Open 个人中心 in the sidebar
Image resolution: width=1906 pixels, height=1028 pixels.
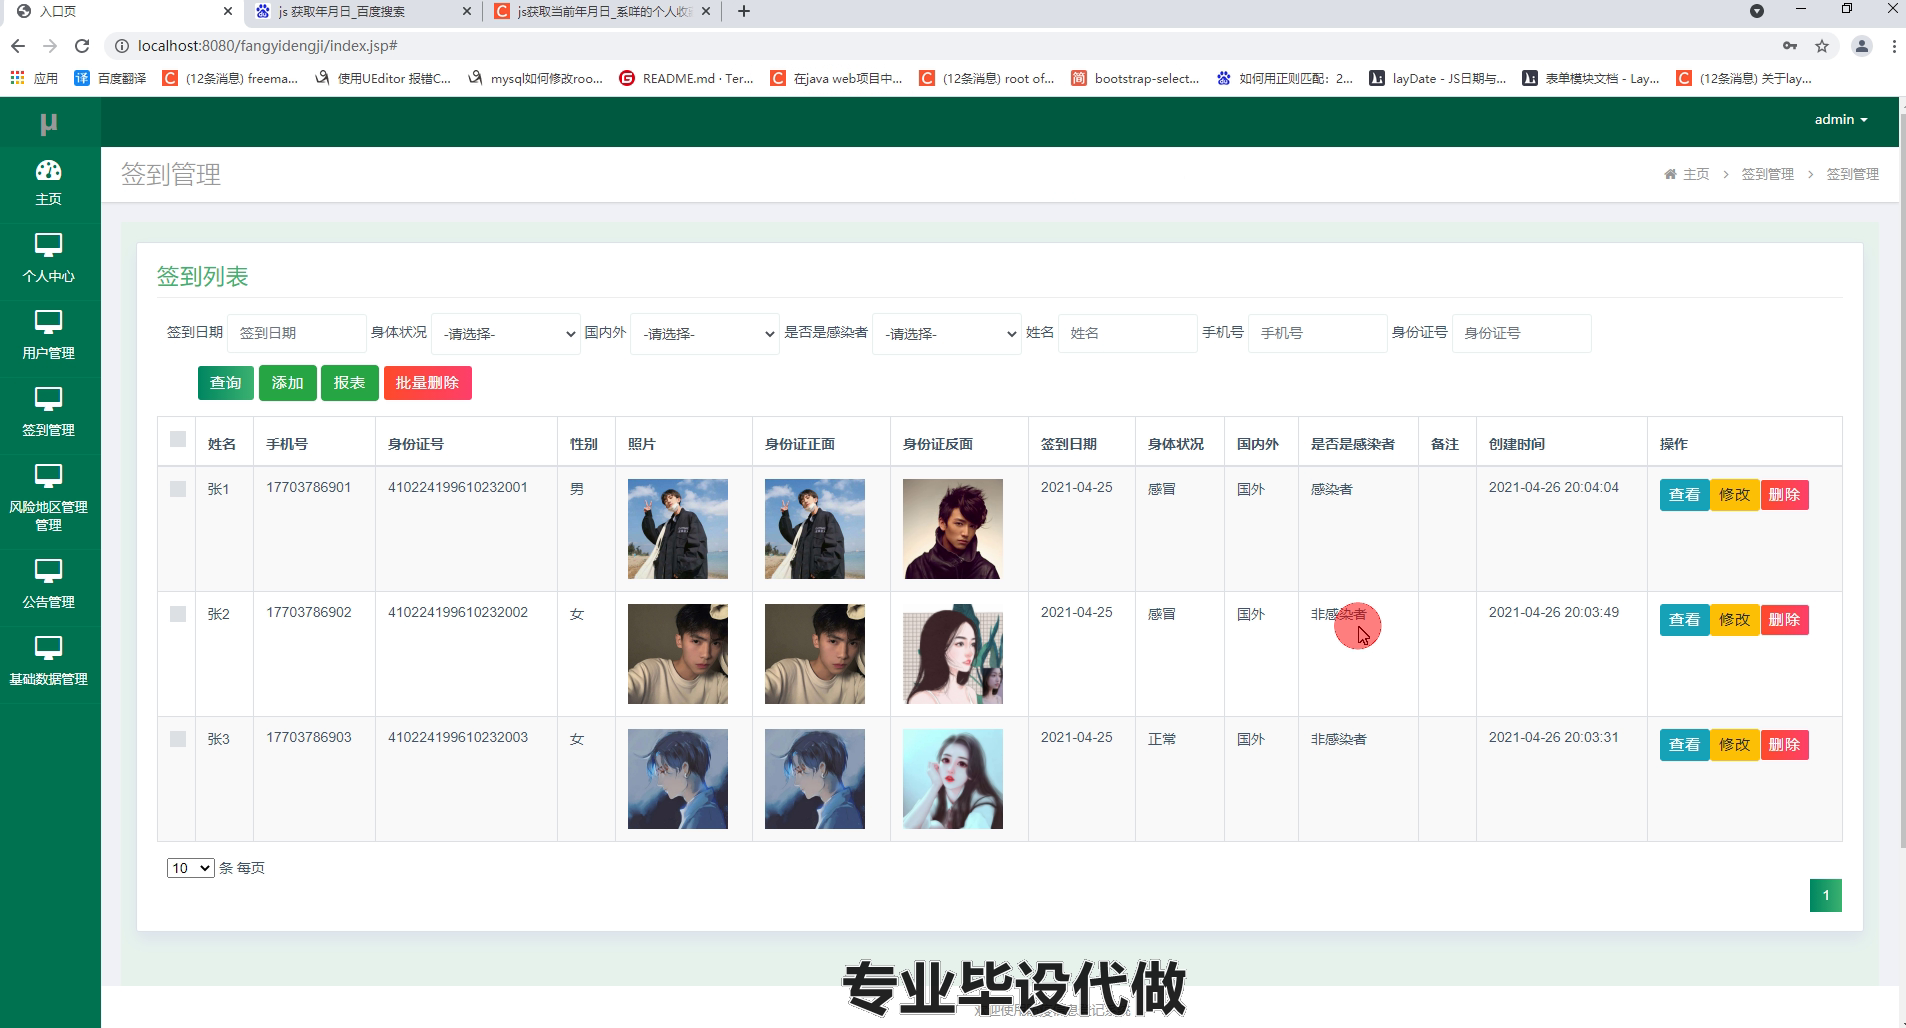coord(48,258)
